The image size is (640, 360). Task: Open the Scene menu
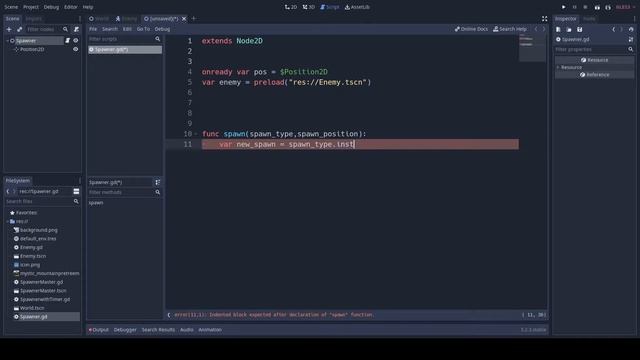click(x=11, y=7)
